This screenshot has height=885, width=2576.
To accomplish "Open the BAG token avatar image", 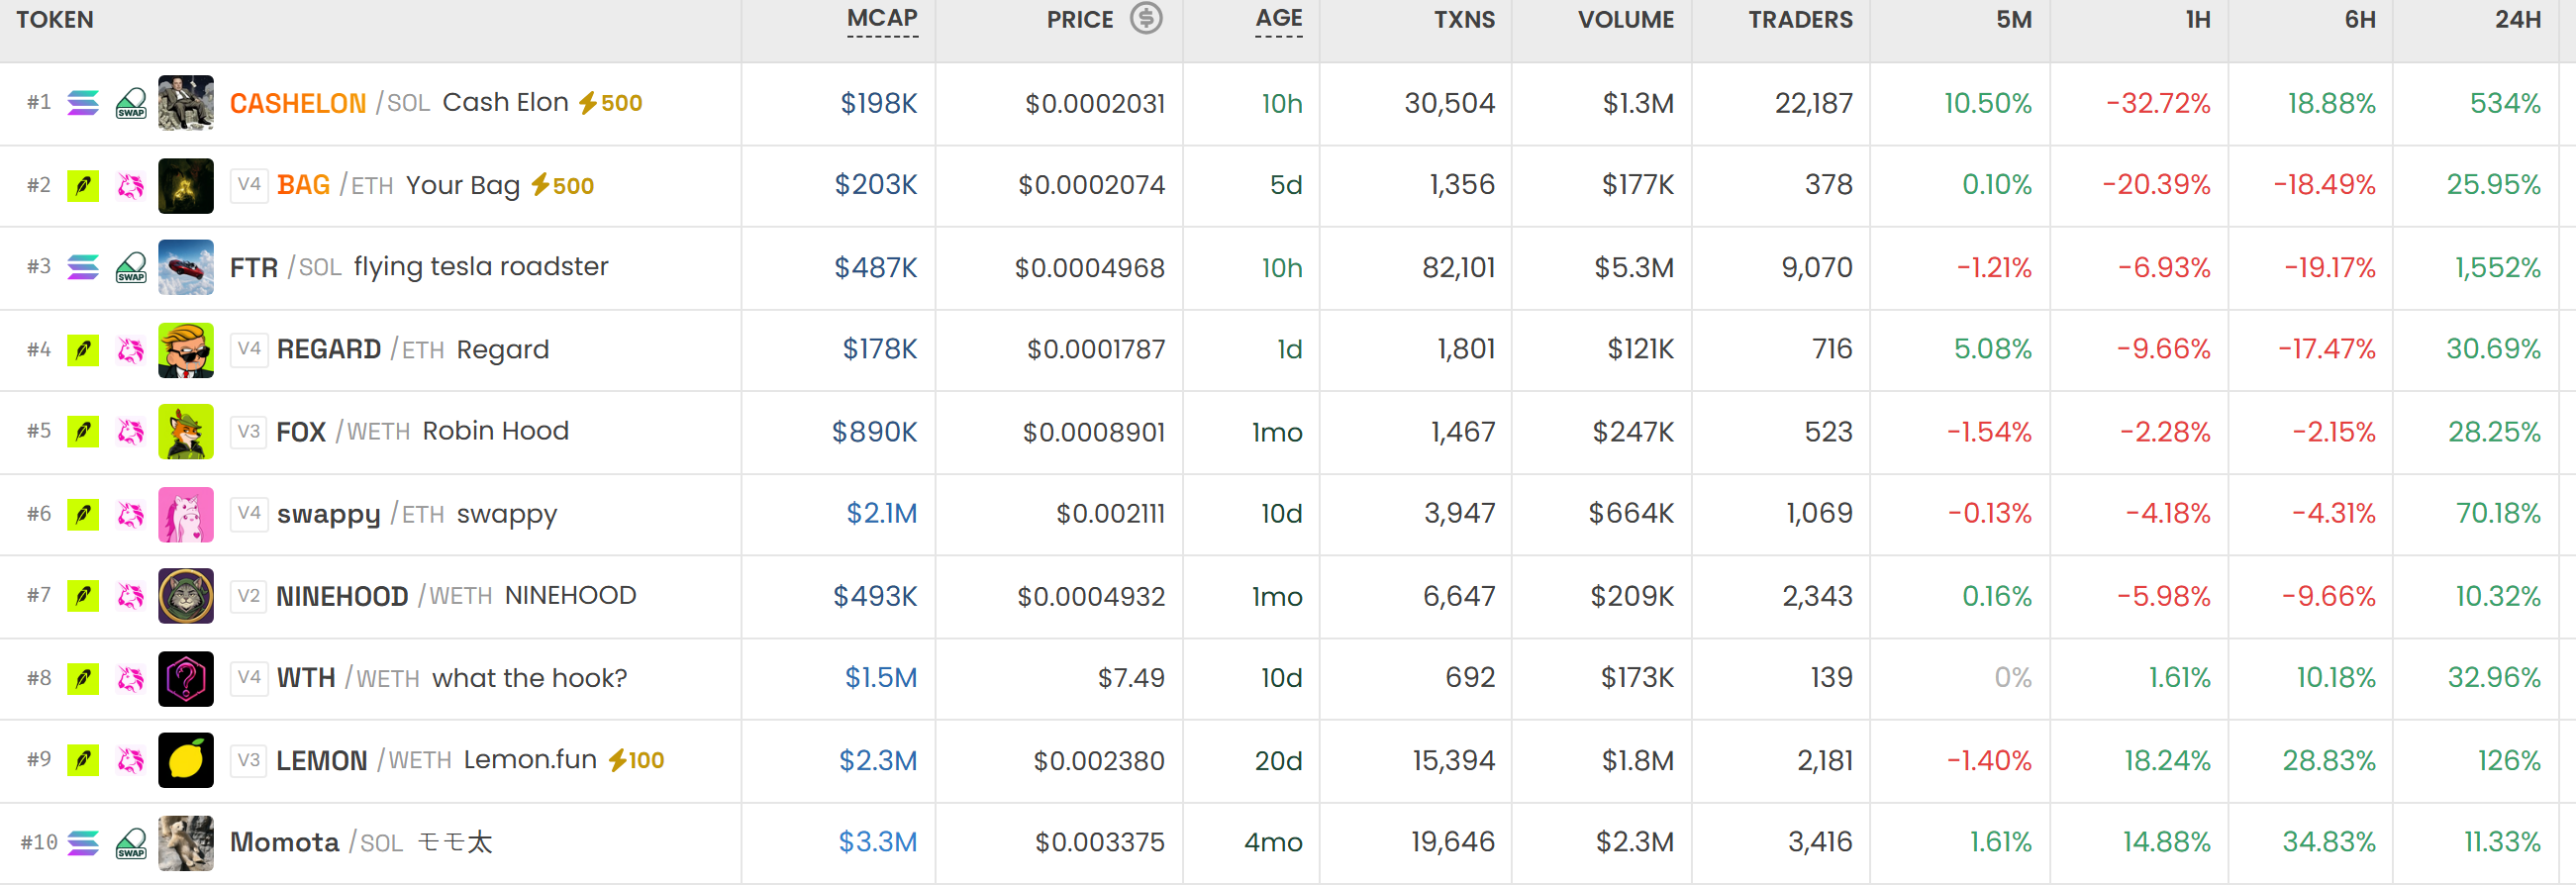I will pyautogui.click(x=186, y=185).
